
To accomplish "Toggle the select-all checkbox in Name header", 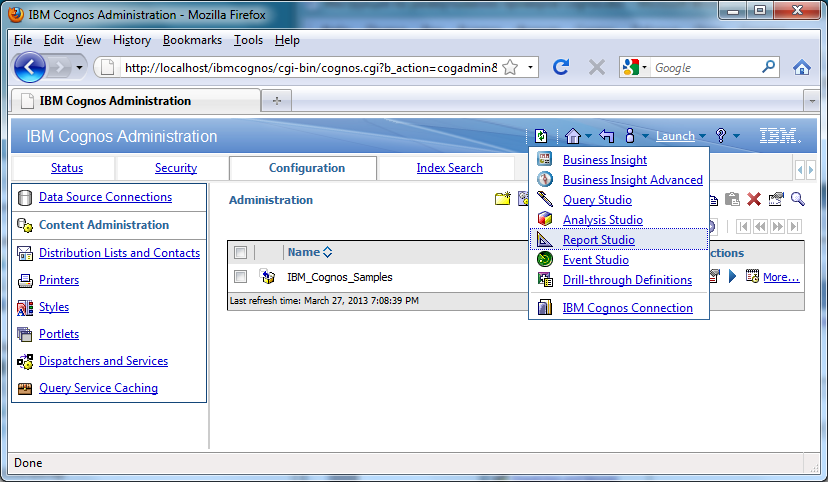I will pyautogui.click(x=240, y=252).
